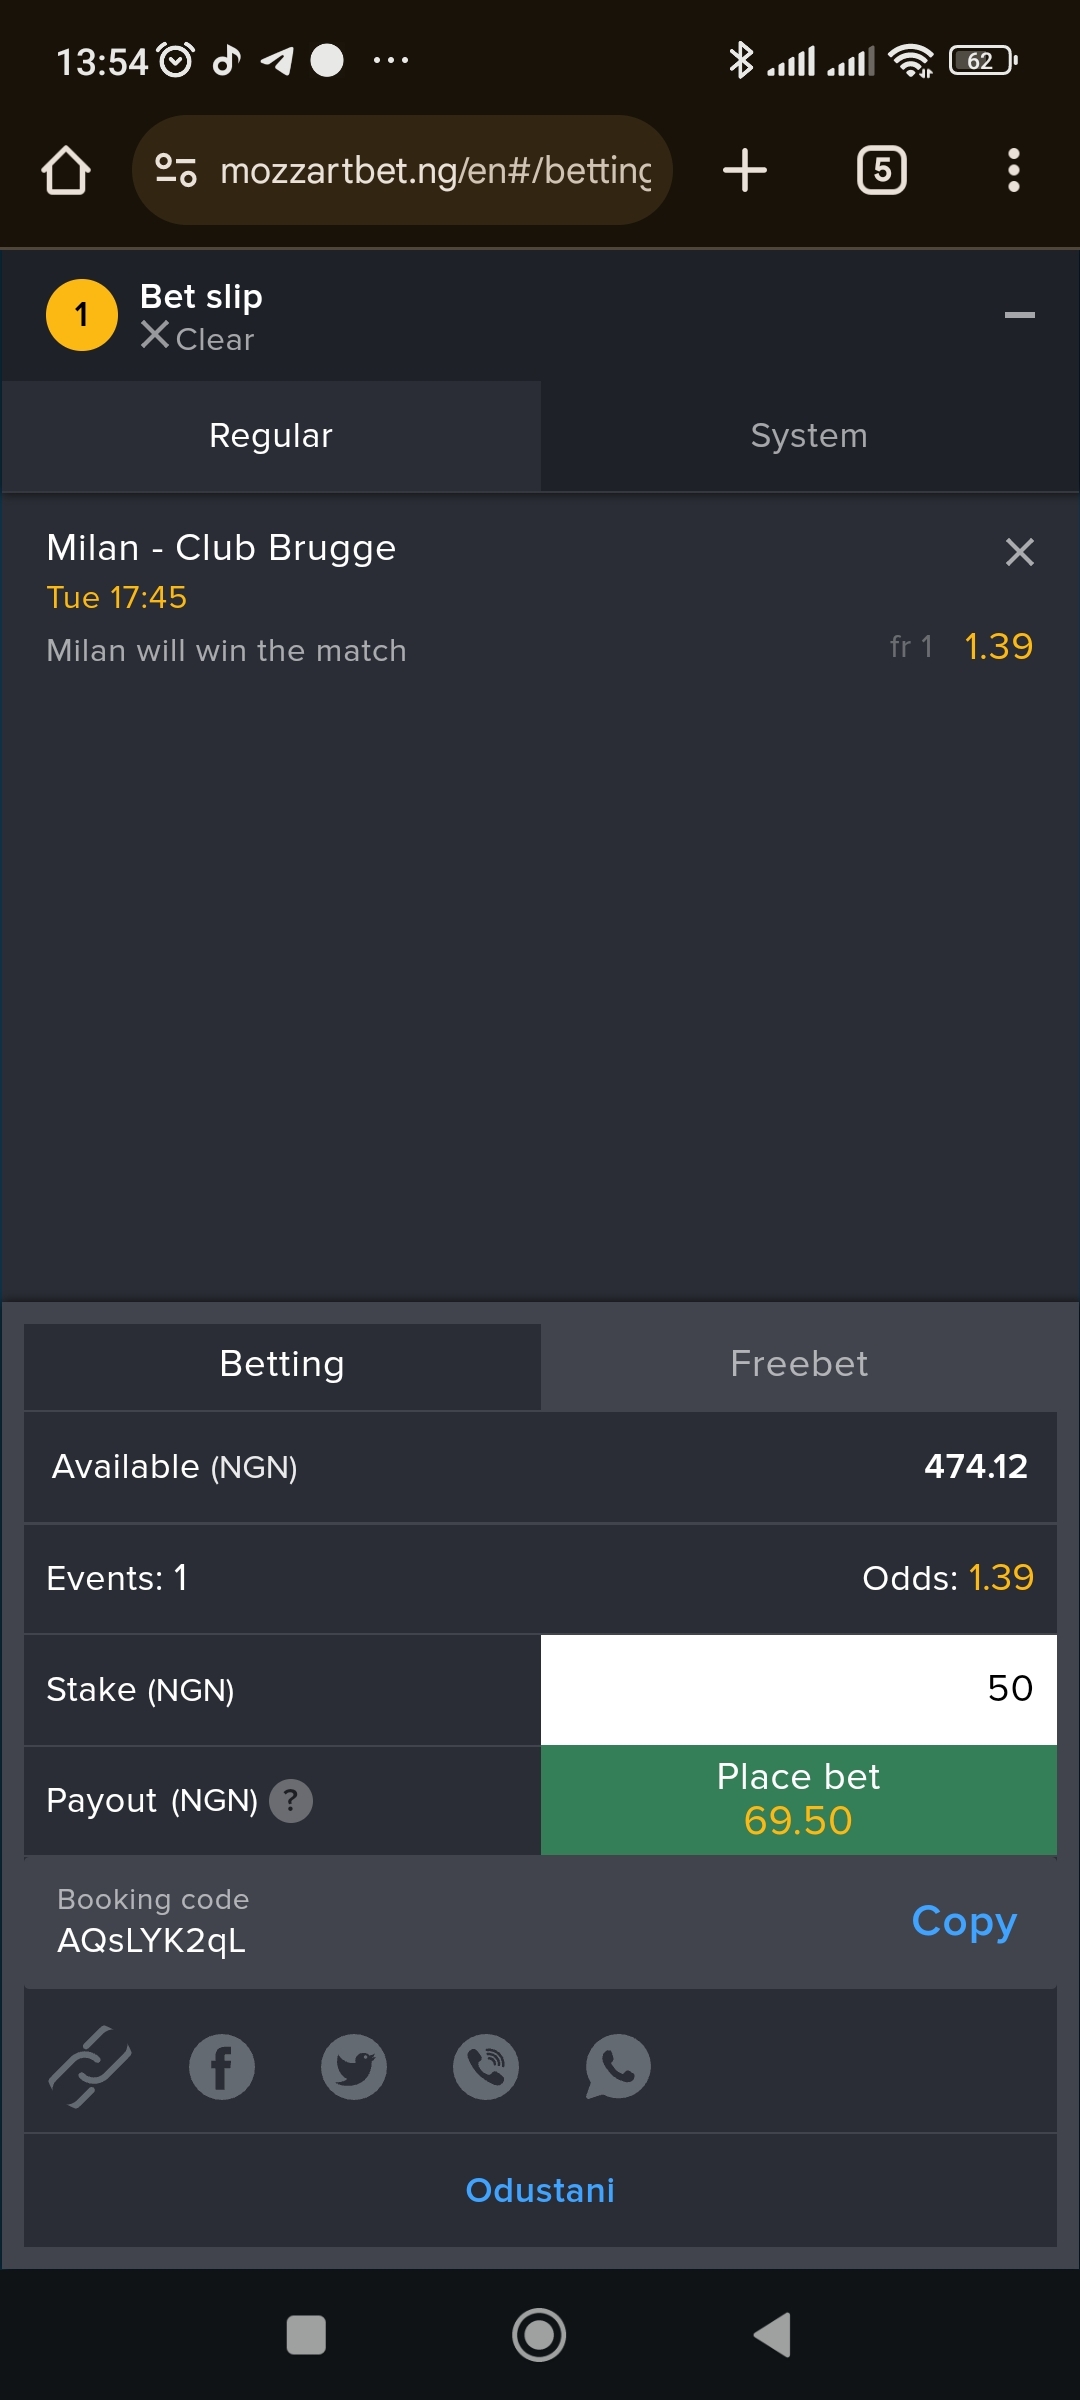Open Chrome tab switcher showing 5 tabs

pyautogui.click(x=881, y=169)
